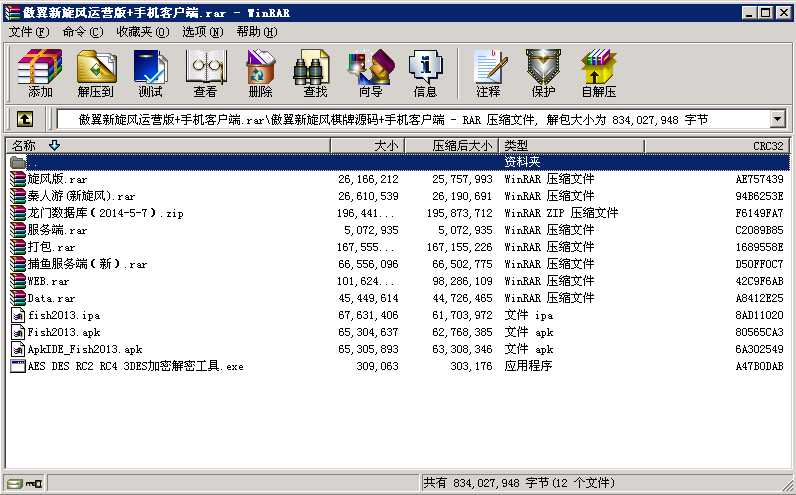Click the 删除 (Delete) toolbar icon

(x=260, y=73)
